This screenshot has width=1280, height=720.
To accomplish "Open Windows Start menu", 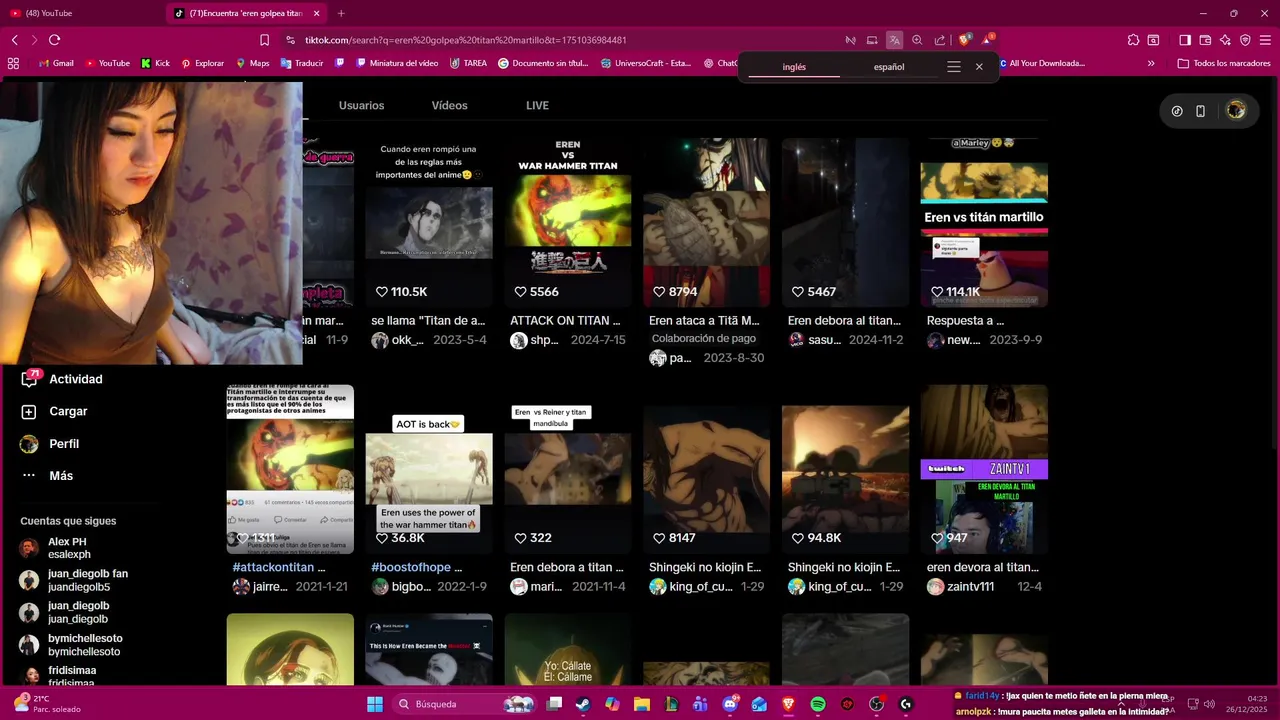I will (x=375, y=704).
